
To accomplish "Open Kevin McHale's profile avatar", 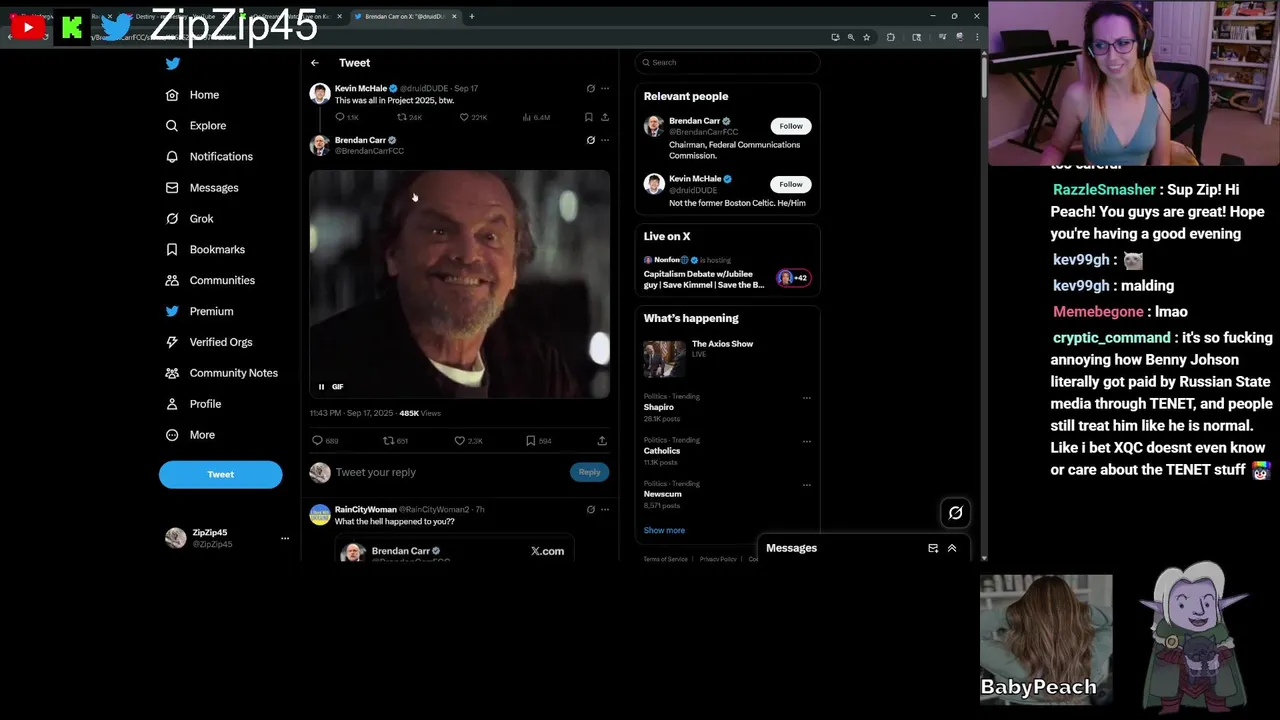I will point(320,94).
